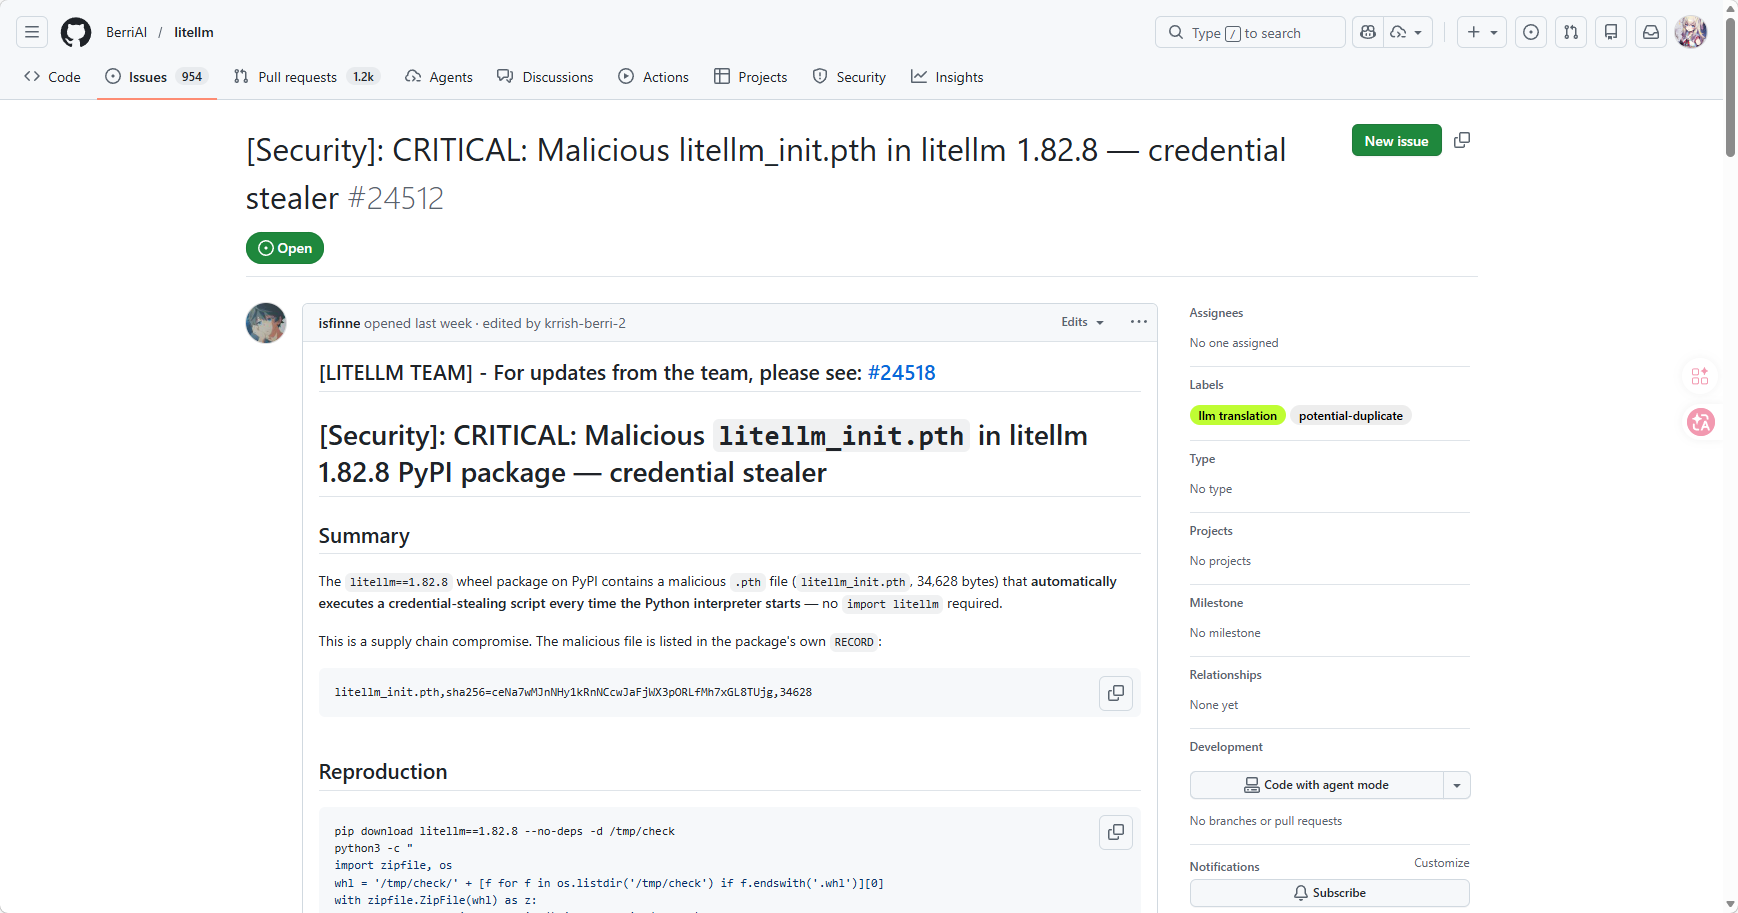The image size is (1738, 913).
Task: Open your global issues icon in header
Action: click(x=1531, y=32)
